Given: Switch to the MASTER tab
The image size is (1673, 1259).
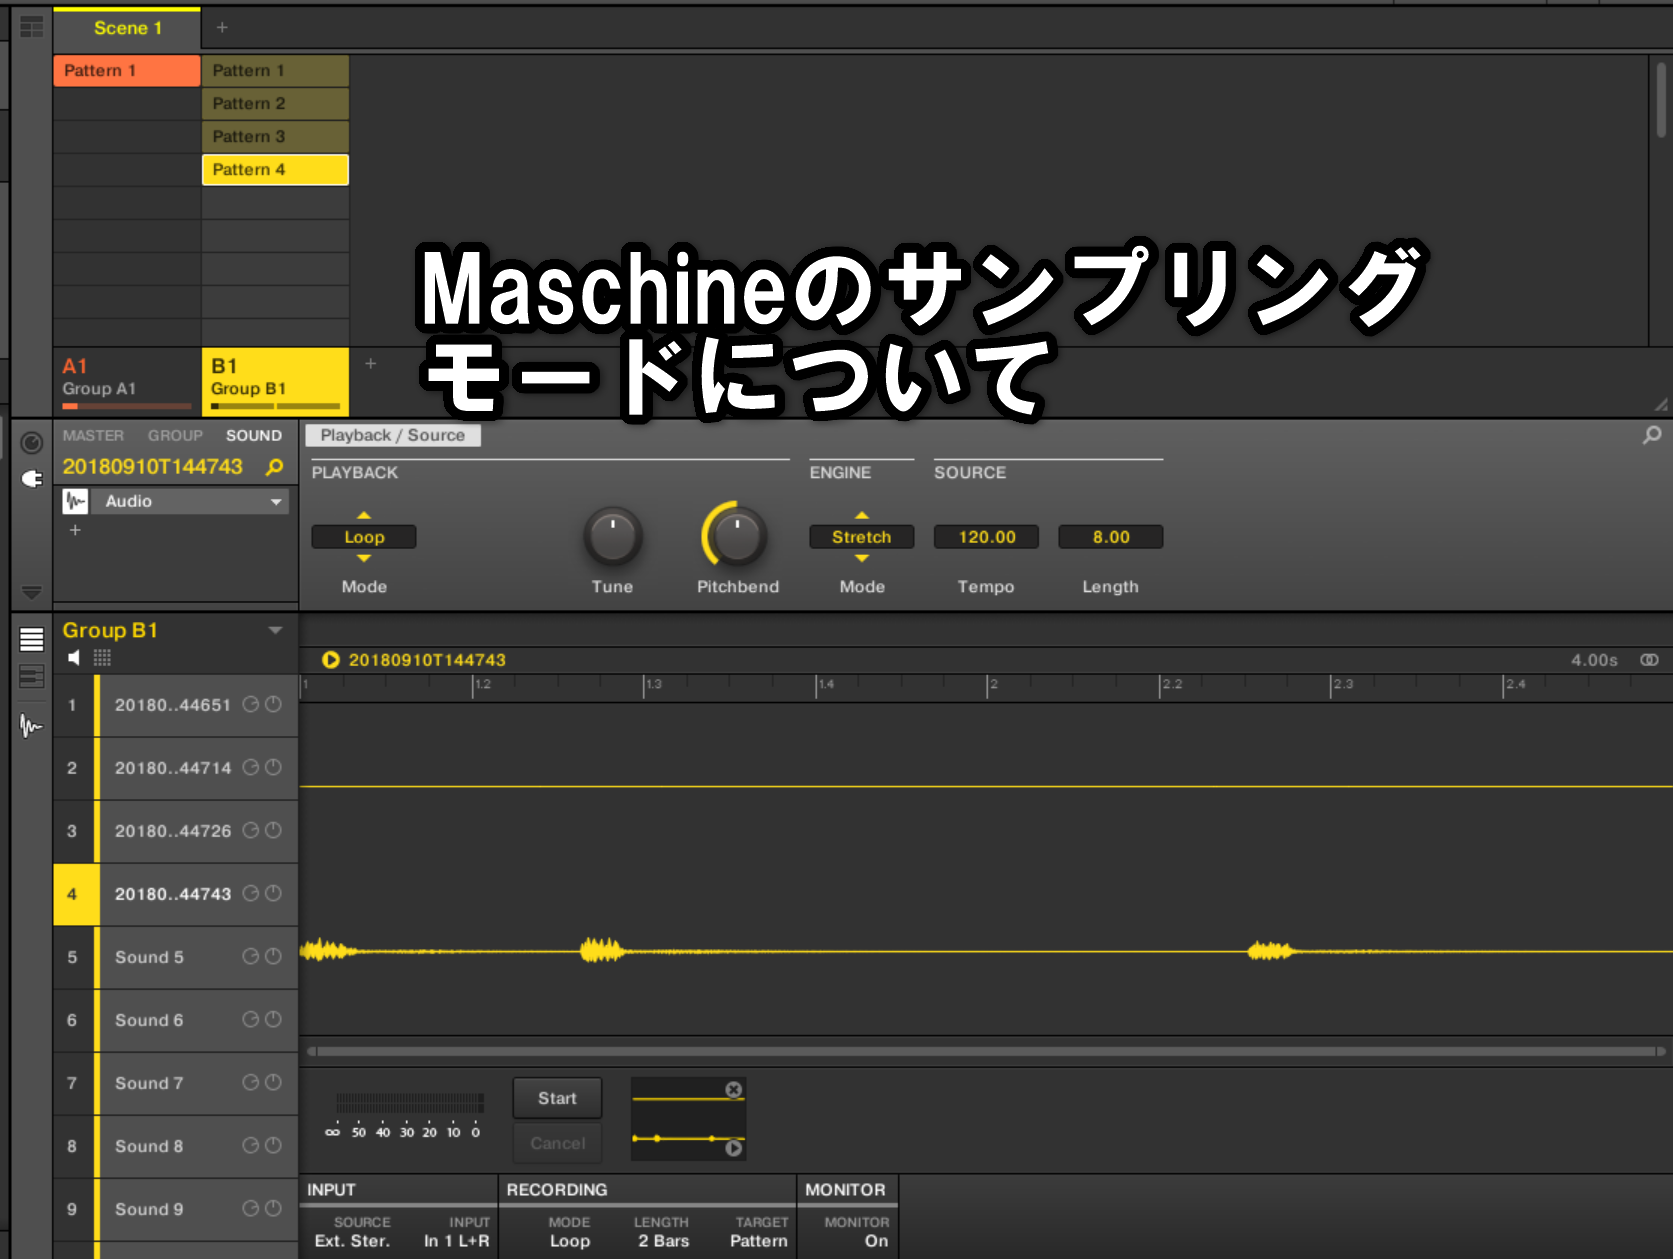Looking at the screenshot, I should tap(93, 436).
